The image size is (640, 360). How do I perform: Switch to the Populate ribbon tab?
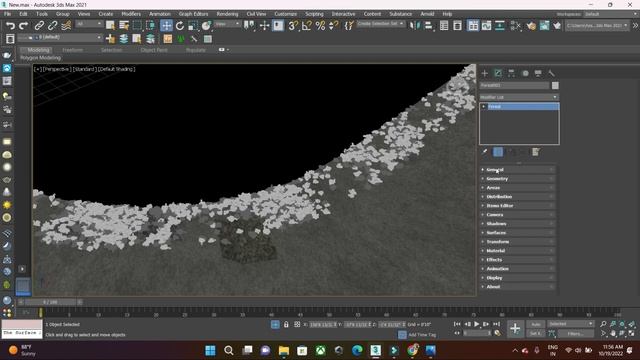coord(196,50)
